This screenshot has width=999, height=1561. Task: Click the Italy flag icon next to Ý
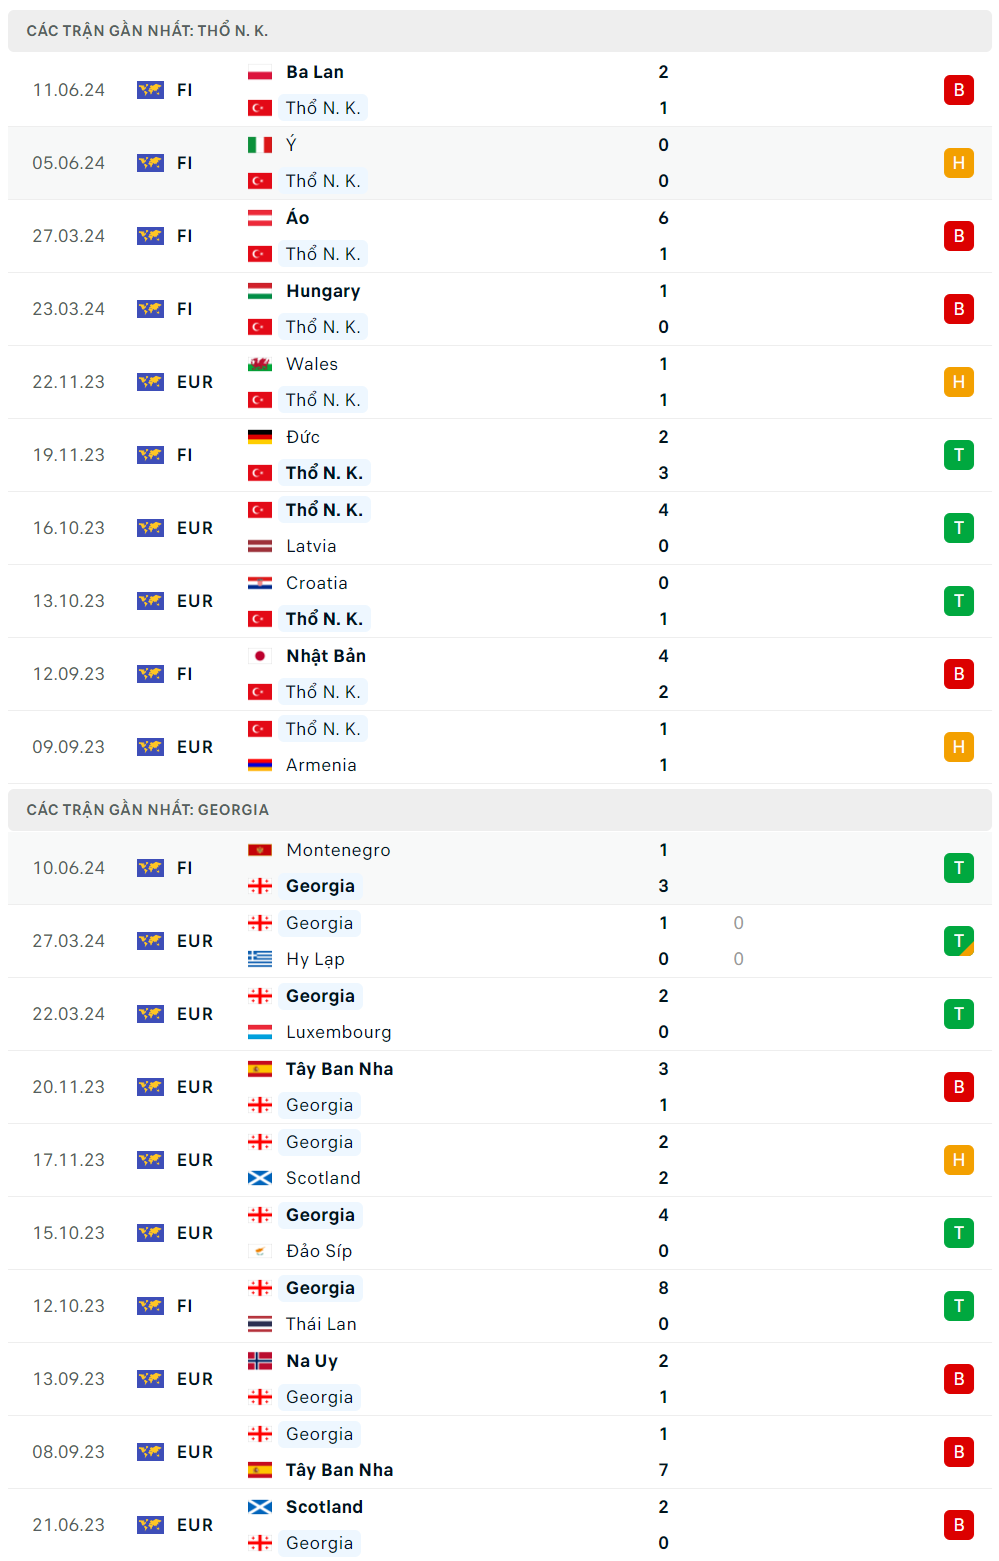coord(260,145)
